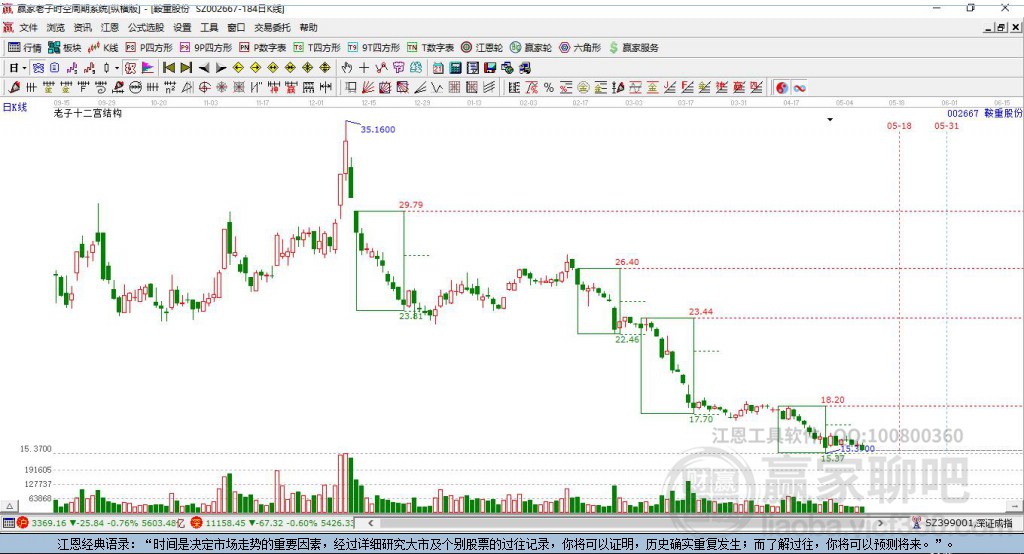
Task: Click the 05-31 date marker
Action: pyautogui.click(x=946, y=125)
